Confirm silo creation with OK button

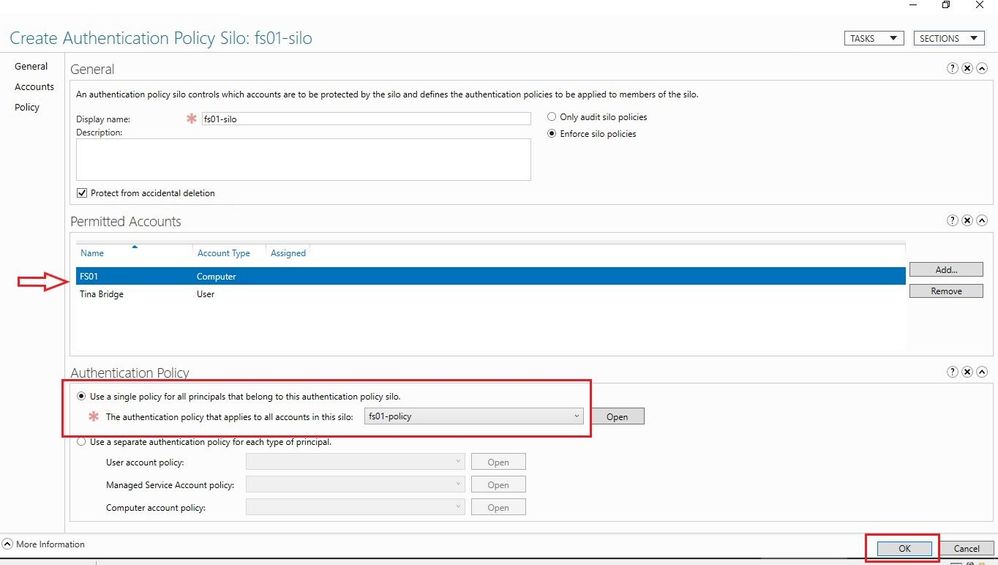pyautogui.click(x=904, y=548)
